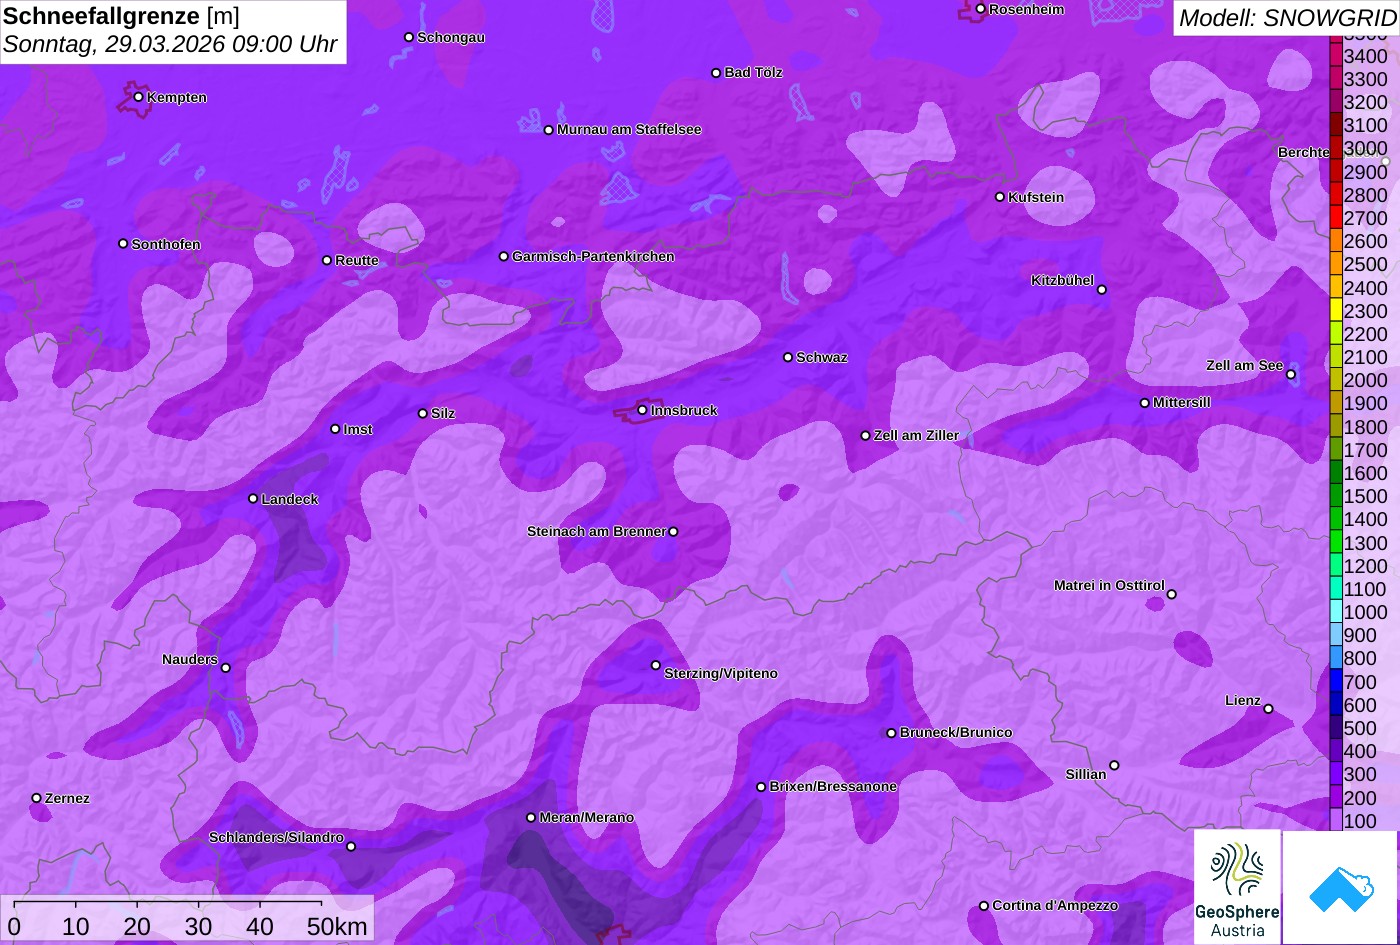Viewport: 1400px width, 945px height.
Task: Click the Landeck marker dot
Action: coord(253,499)
